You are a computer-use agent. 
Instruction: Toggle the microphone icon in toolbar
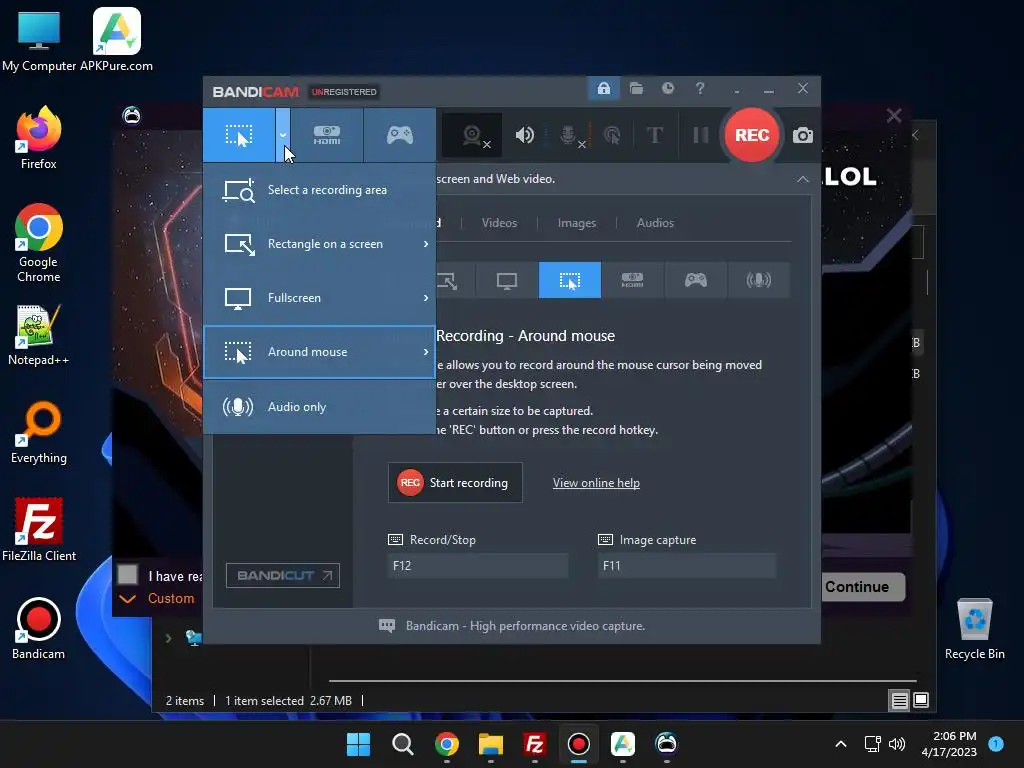pos(570,135)
